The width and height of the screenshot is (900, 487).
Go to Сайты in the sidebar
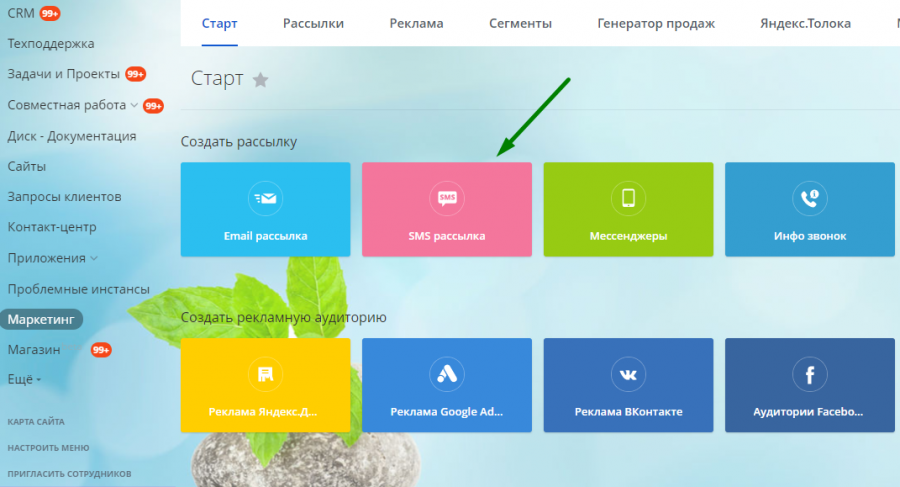point(26,167)
